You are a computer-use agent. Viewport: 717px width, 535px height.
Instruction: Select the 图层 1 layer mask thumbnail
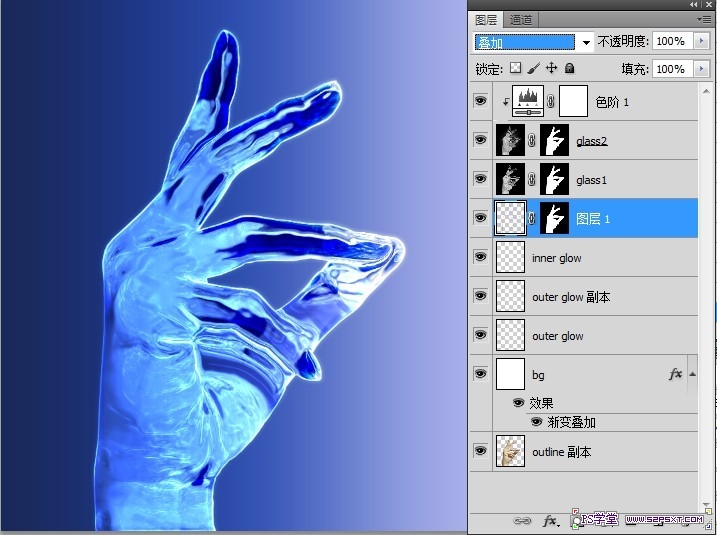click(x=555, y=218)
